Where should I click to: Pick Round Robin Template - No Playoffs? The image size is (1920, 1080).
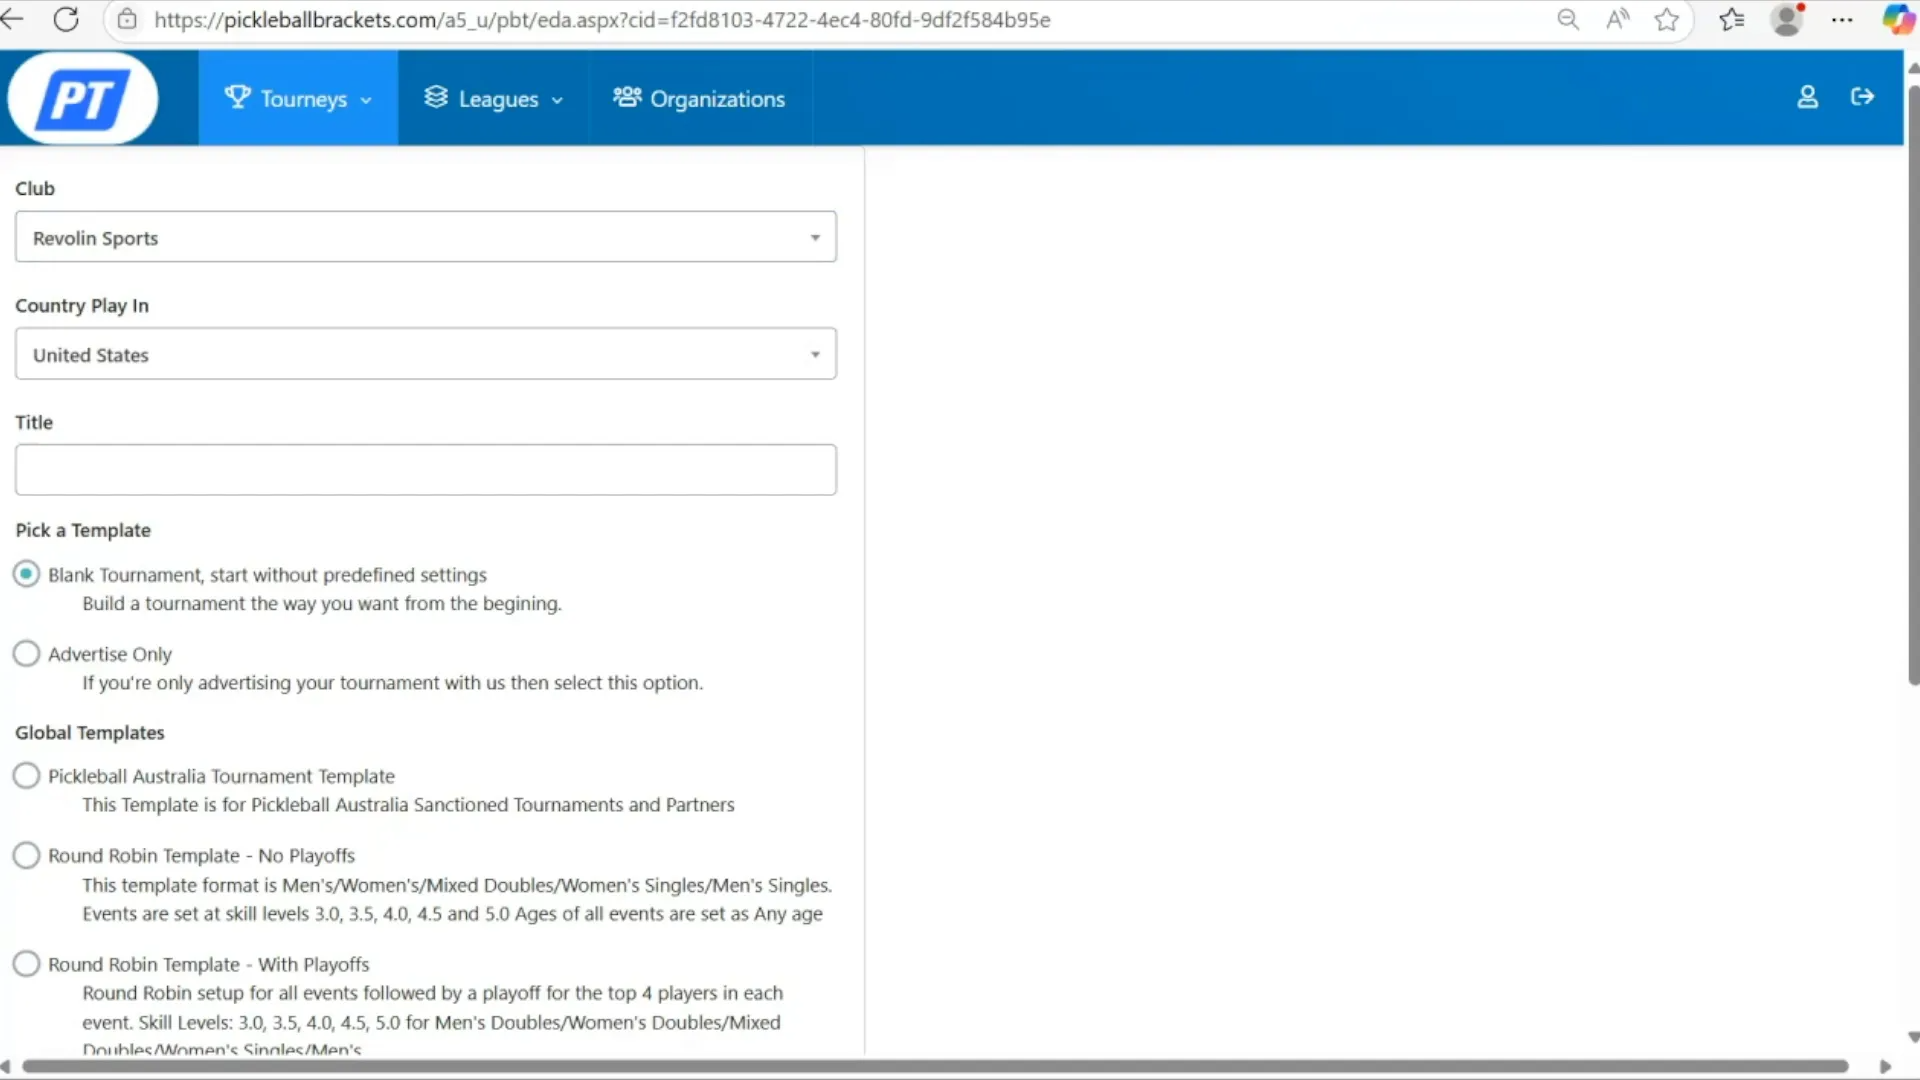pos(27,856)
